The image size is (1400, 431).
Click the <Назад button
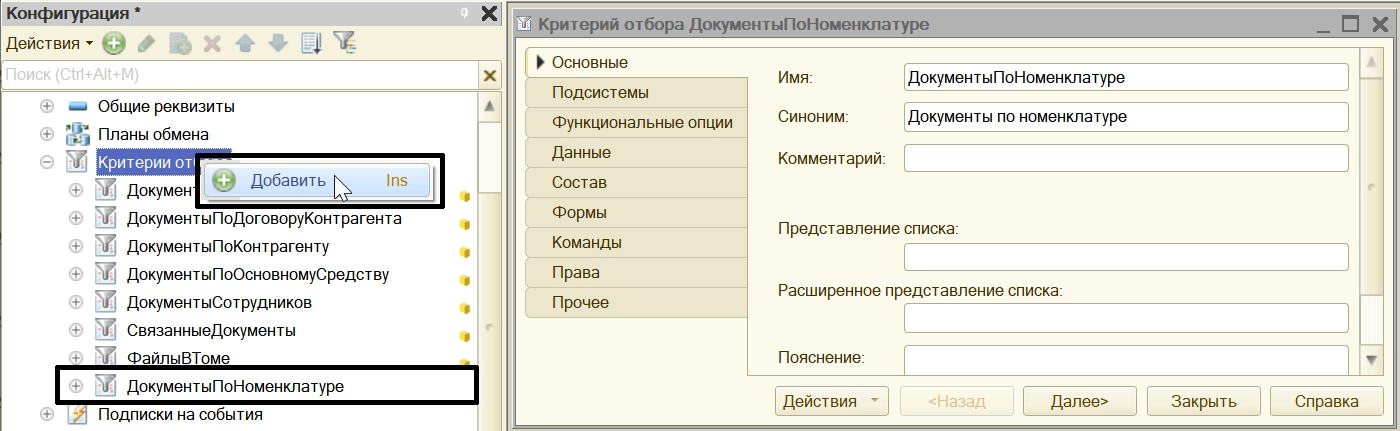click(955, 402)
